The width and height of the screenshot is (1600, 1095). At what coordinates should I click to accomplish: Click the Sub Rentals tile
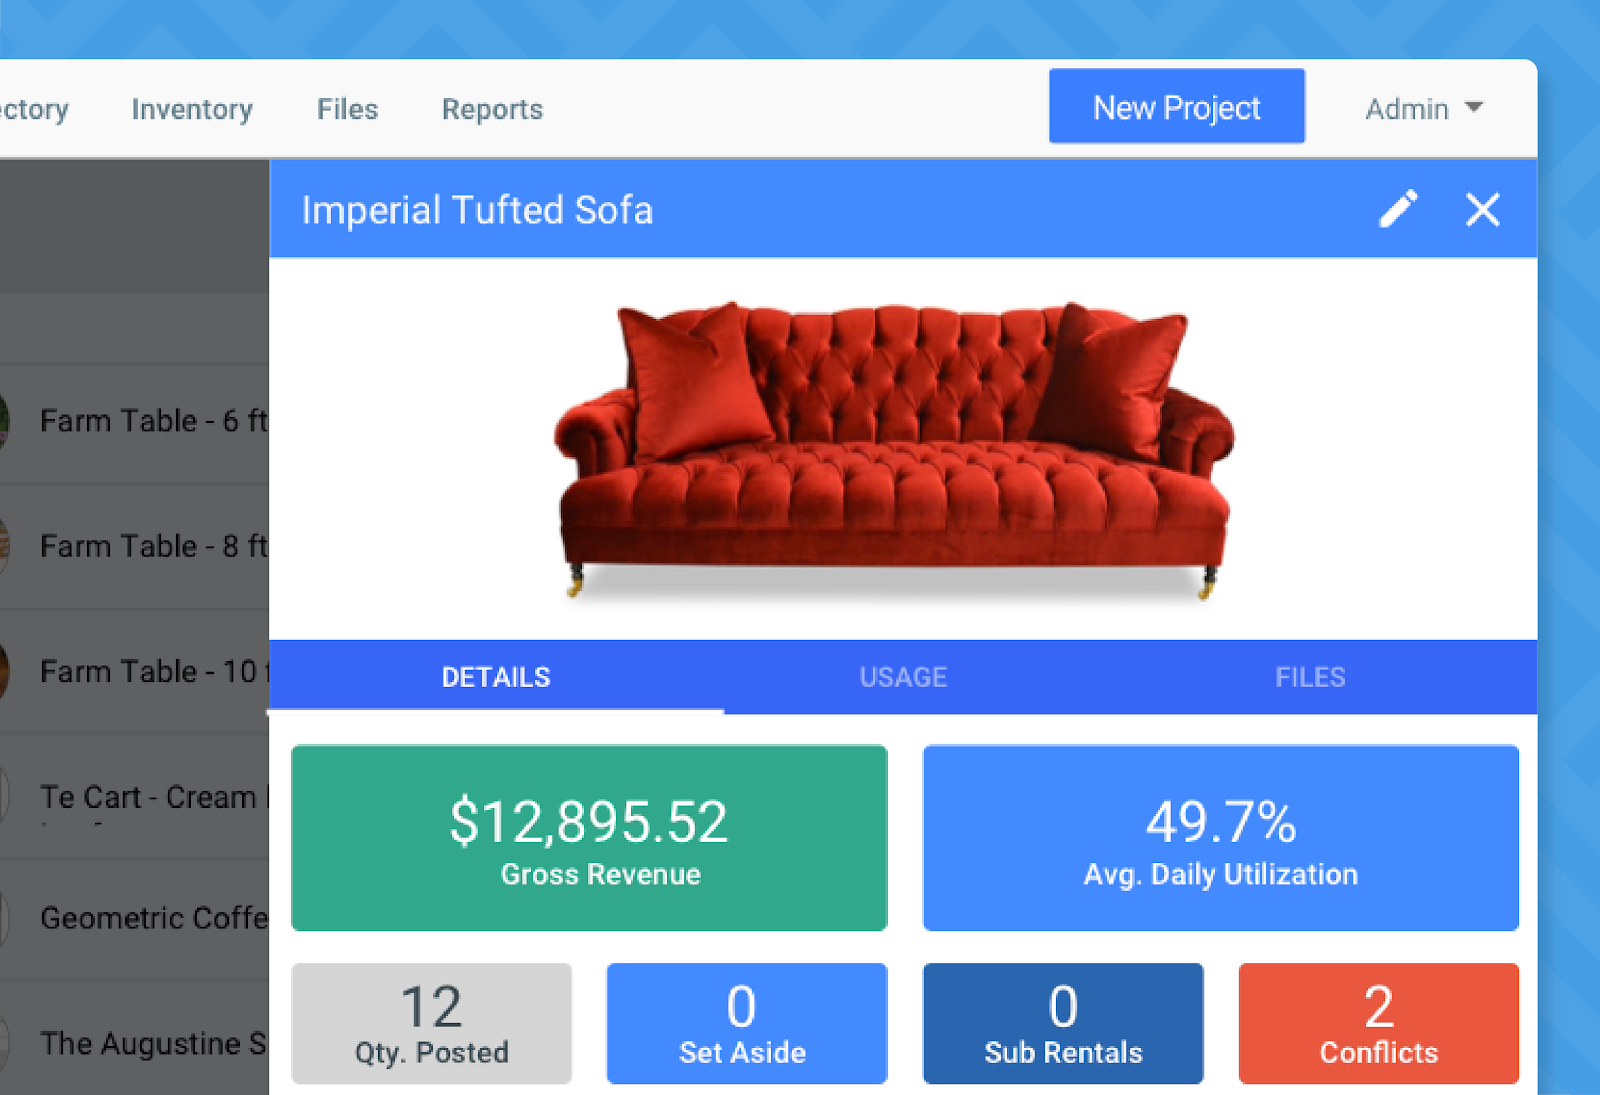(x=1063, y=1023)
